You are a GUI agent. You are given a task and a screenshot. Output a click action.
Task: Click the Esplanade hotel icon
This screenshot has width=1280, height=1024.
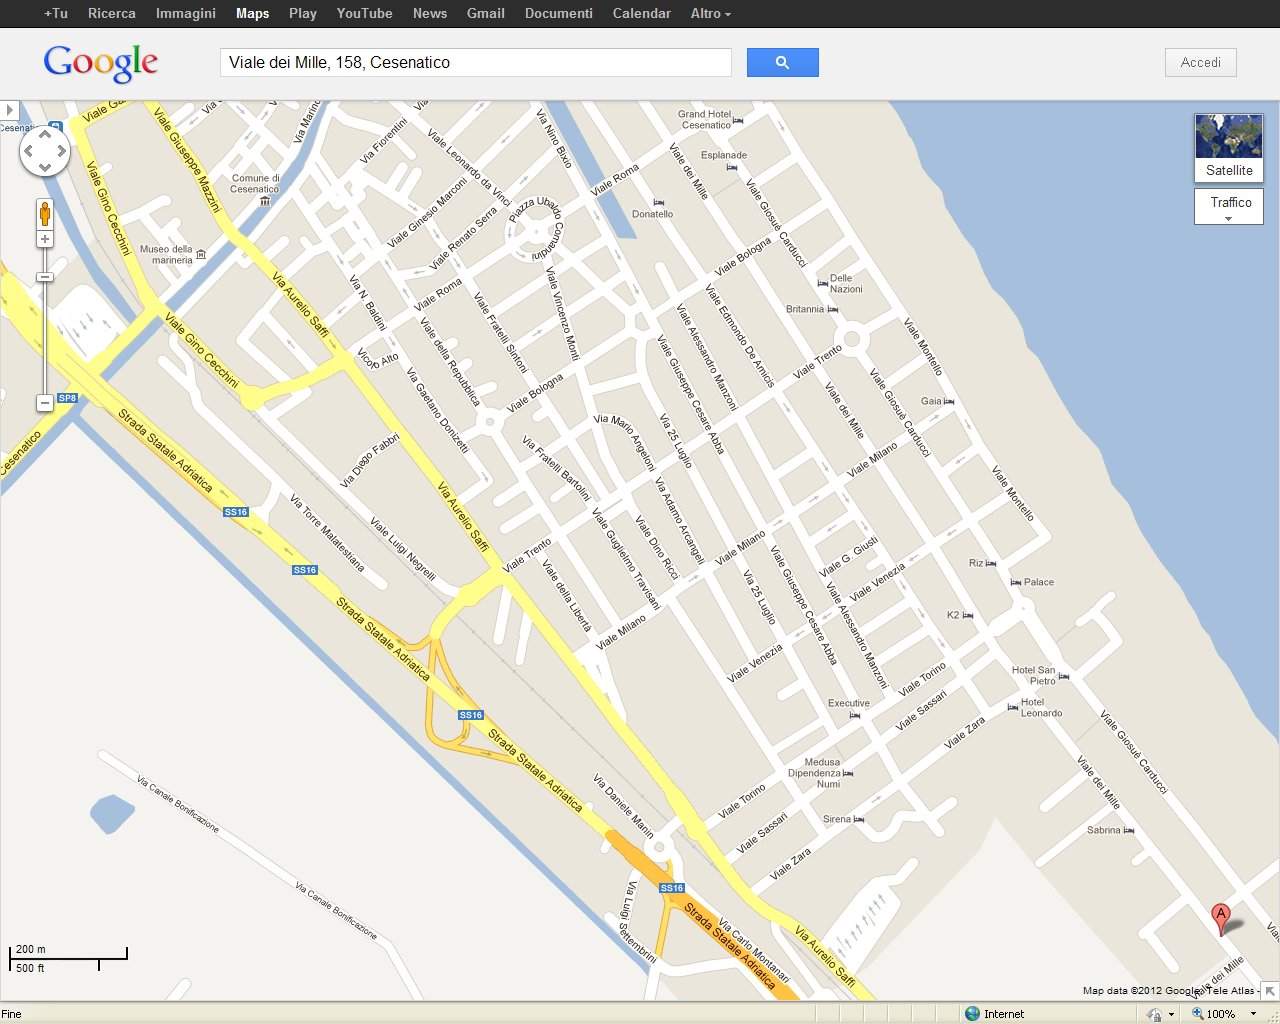coord(731,167)
